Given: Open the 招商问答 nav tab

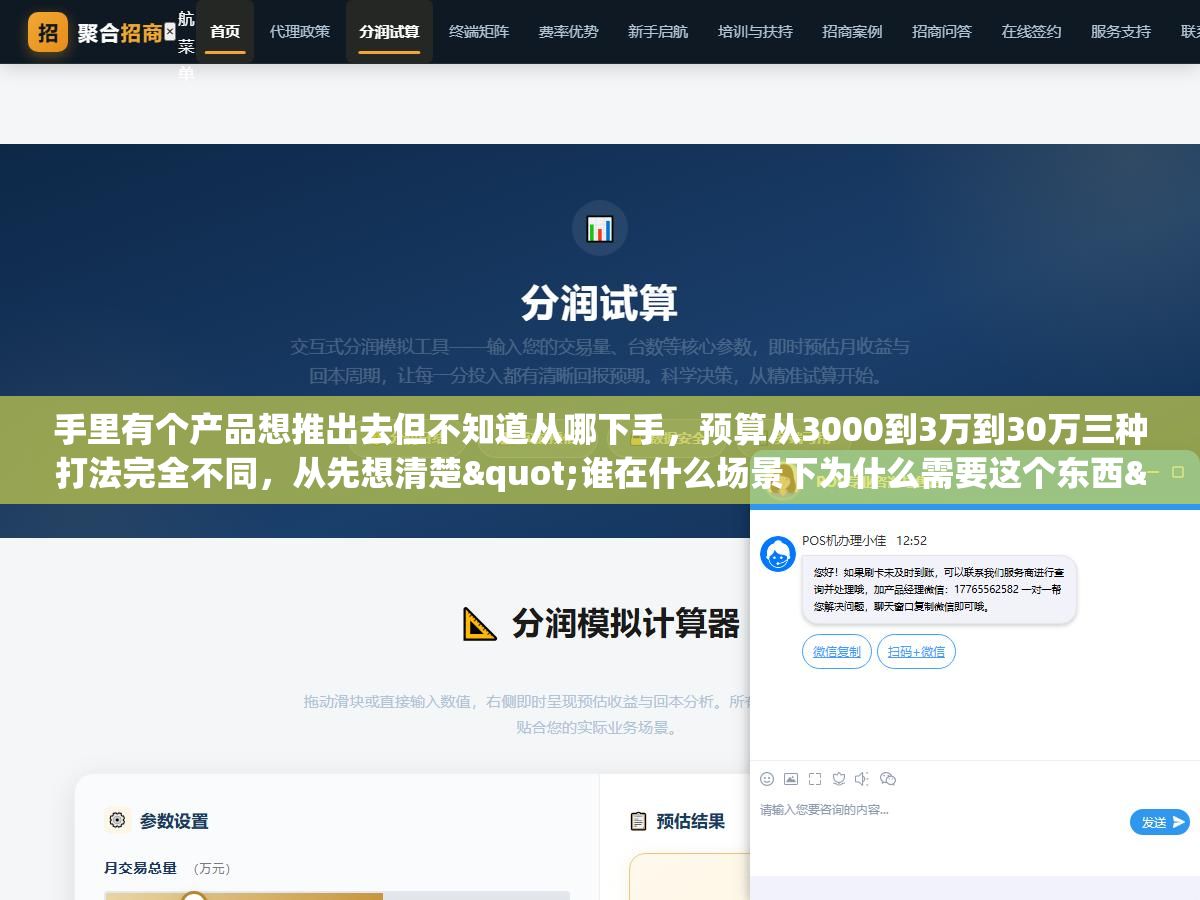Looking at the screenshot, I should [x=942, y=32].
